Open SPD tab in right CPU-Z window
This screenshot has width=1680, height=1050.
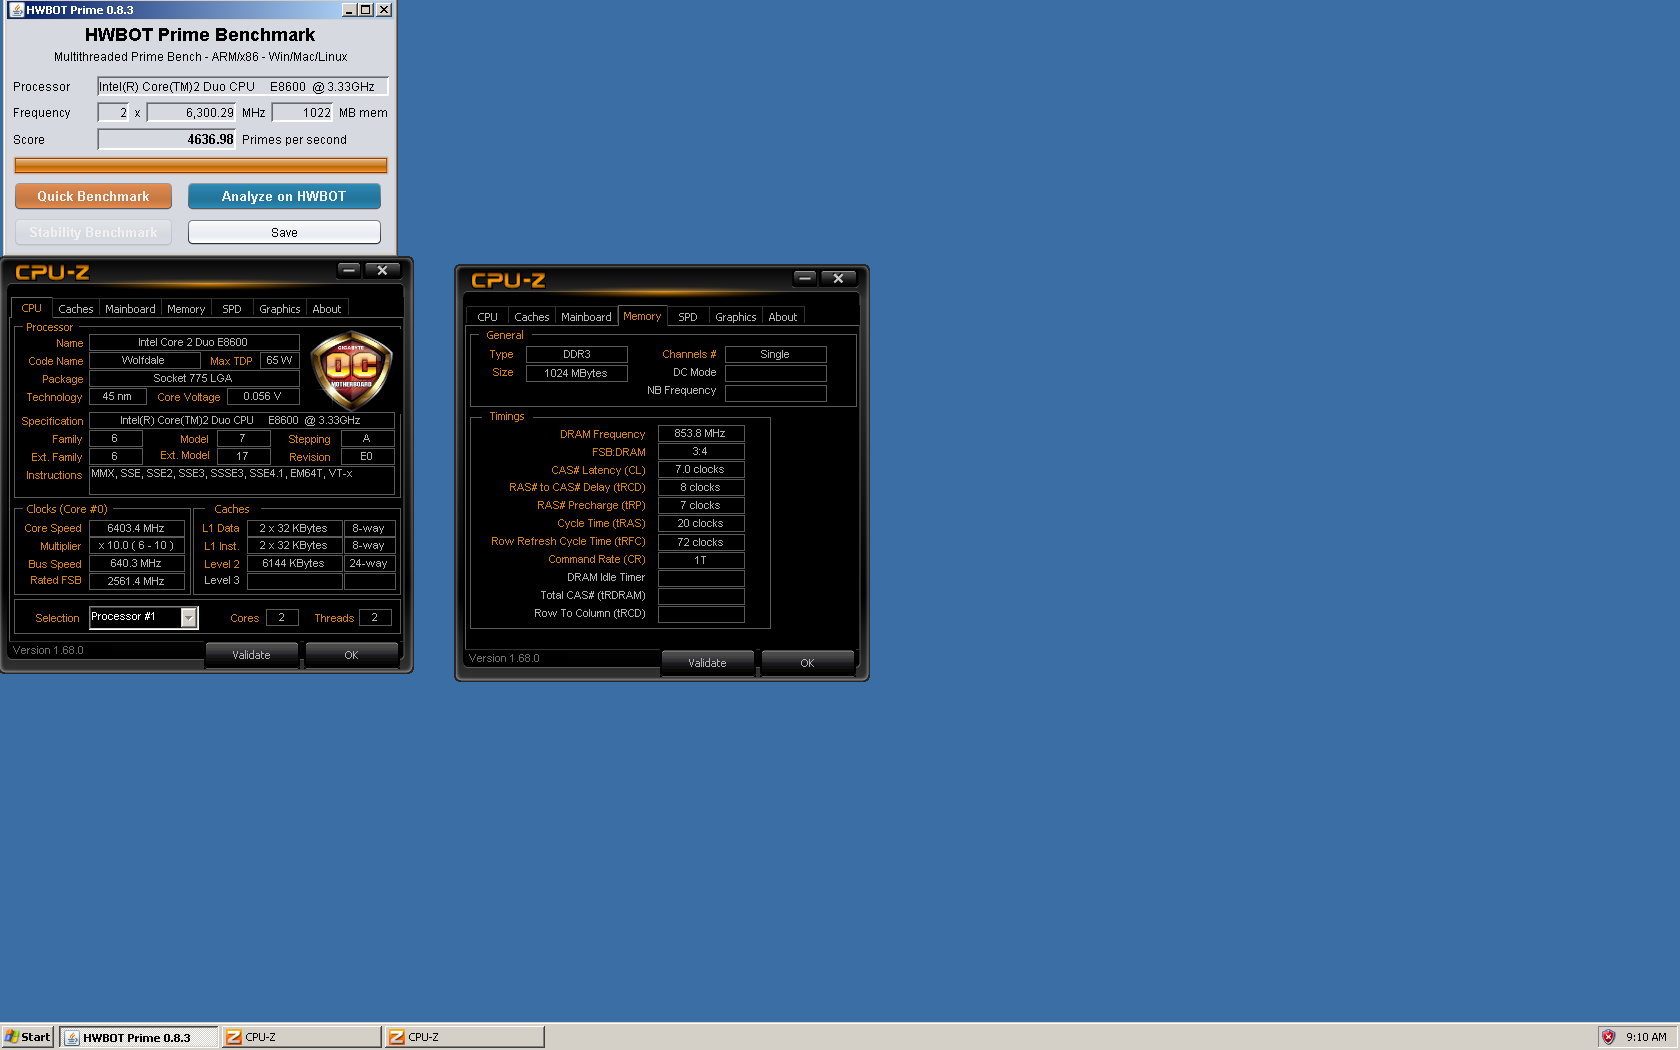[688, 317]
